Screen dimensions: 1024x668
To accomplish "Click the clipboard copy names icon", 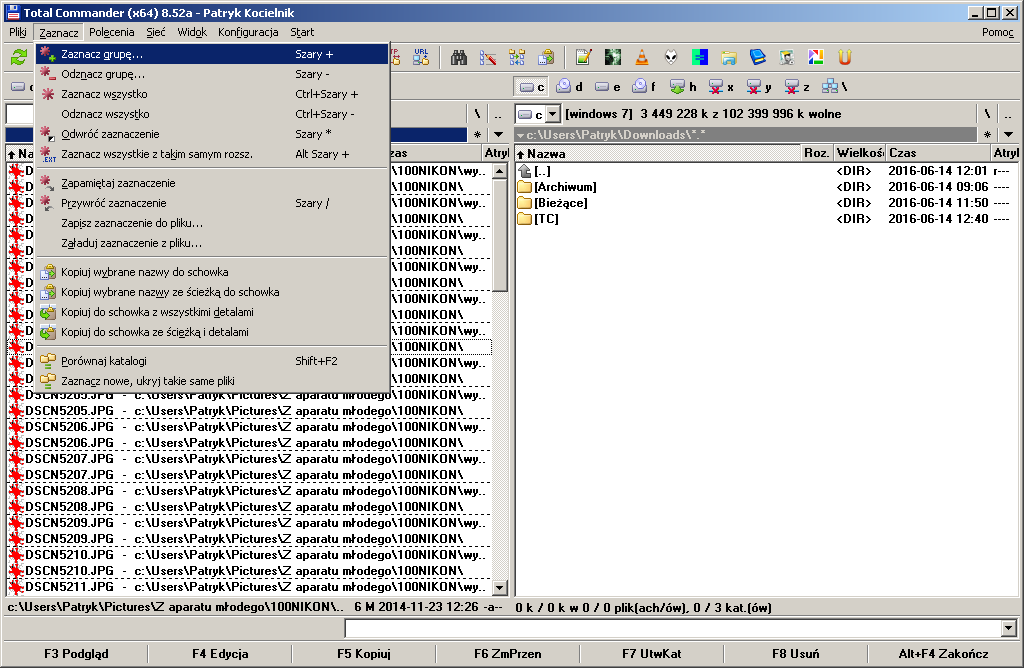I will tap(545, 57).
